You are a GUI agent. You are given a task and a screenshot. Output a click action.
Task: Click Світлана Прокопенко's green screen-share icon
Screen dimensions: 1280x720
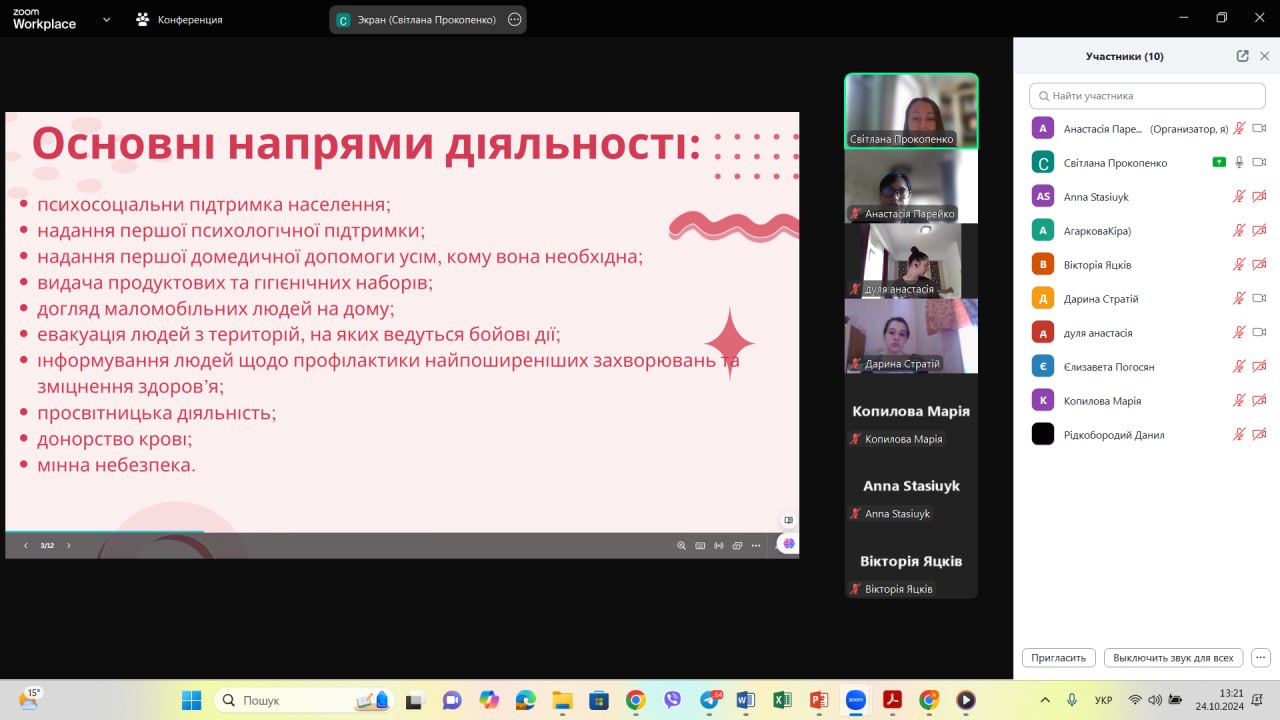point(1218,162)
